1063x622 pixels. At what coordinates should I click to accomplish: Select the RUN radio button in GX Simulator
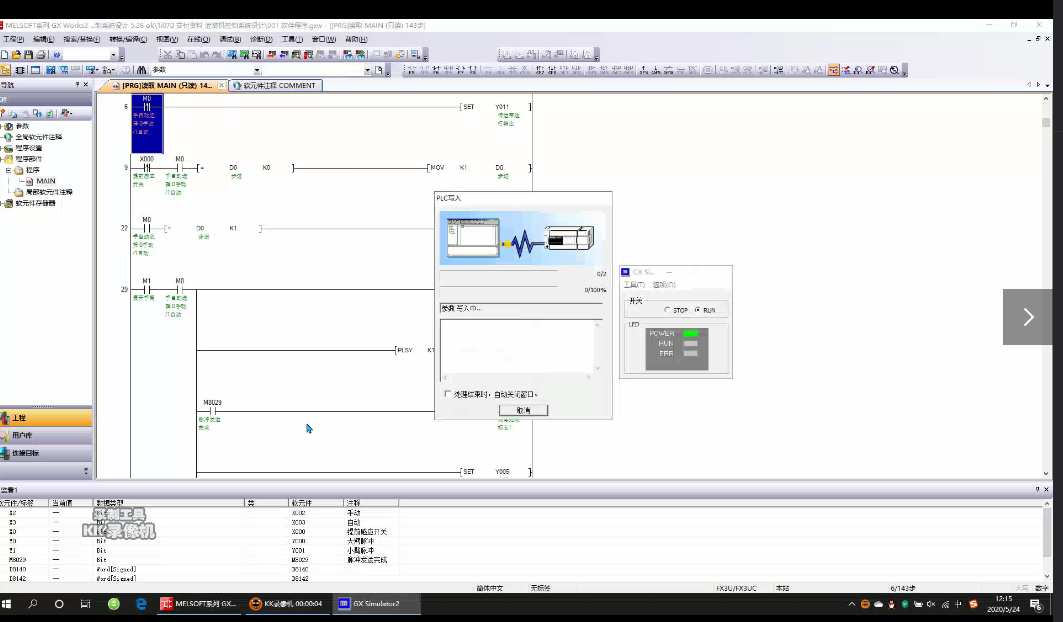click(x=698, y=310)
